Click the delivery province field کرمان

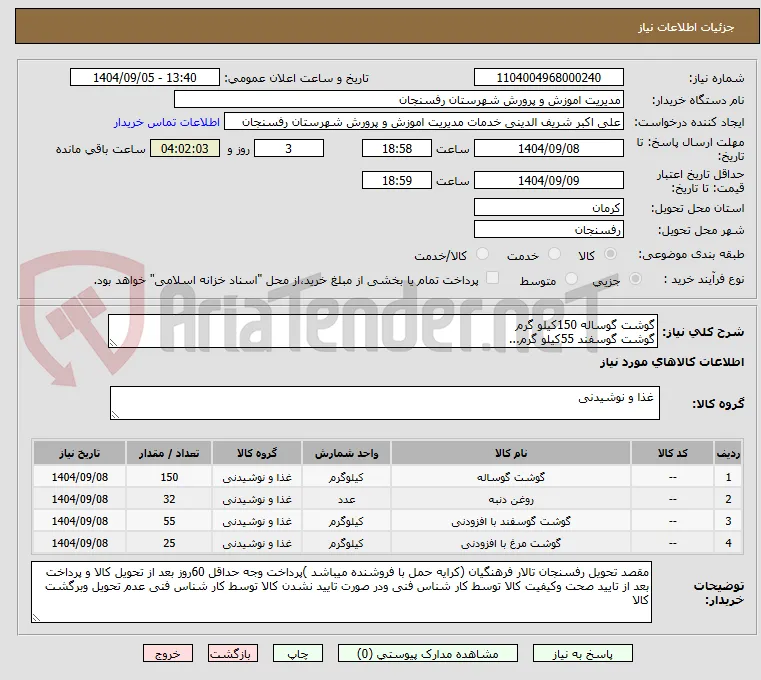pyautogui.click(x=548, y=208)
